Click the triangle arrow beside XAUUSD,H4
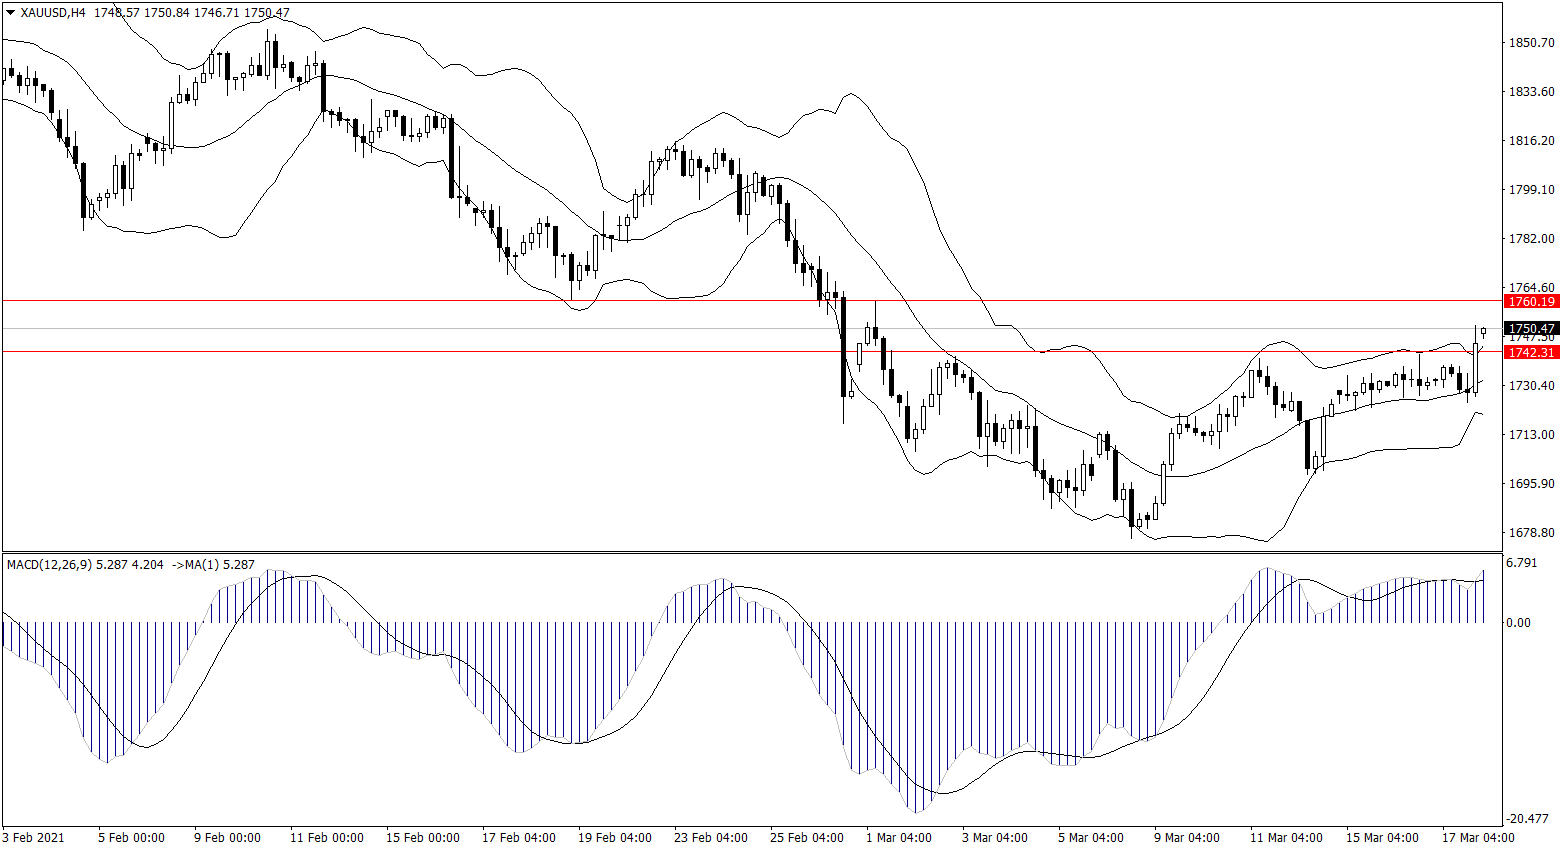The height and width of the screenshot is (850, 1566). [11, 13]
